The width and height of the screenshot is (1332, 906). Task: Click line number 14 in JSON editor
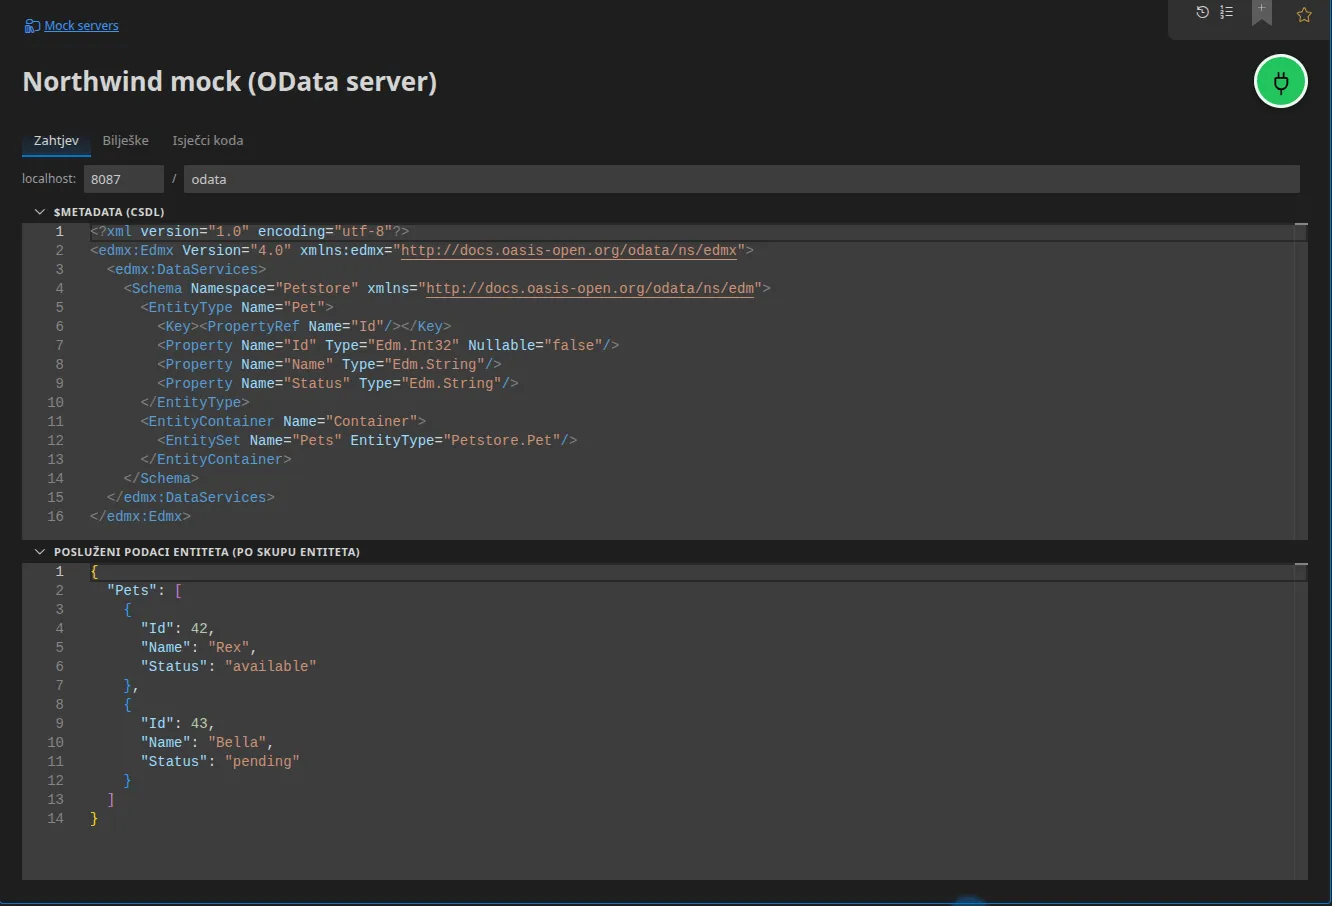click(x=55, y=818)
